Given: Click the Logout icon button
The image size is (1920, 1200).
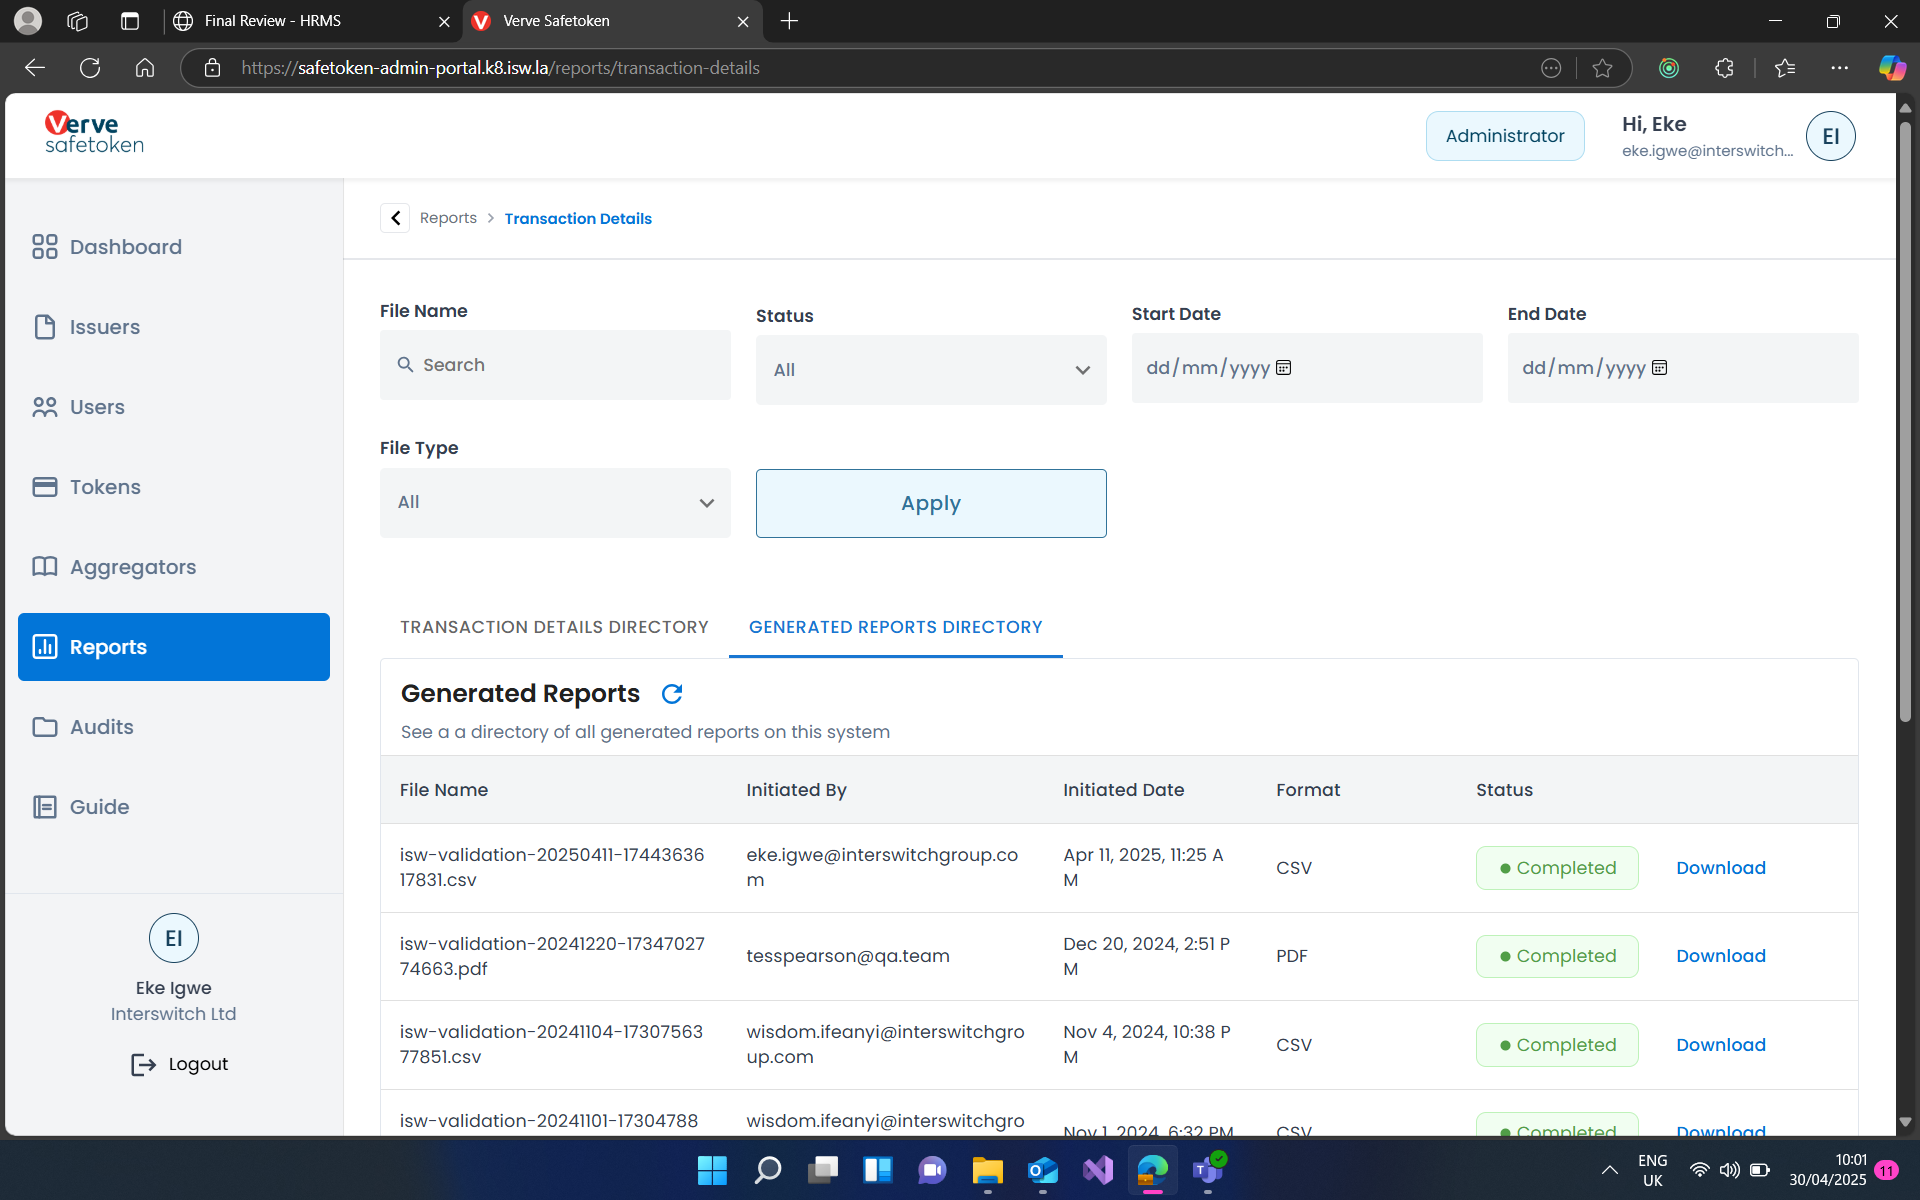Looking at the screenshot, I should 143,1064.
